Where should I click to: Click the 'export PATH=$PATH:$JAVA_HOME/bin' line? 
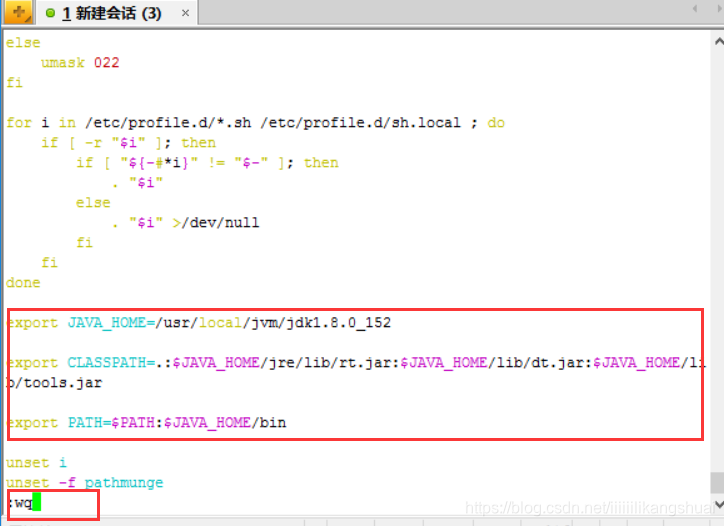(146, 423)
